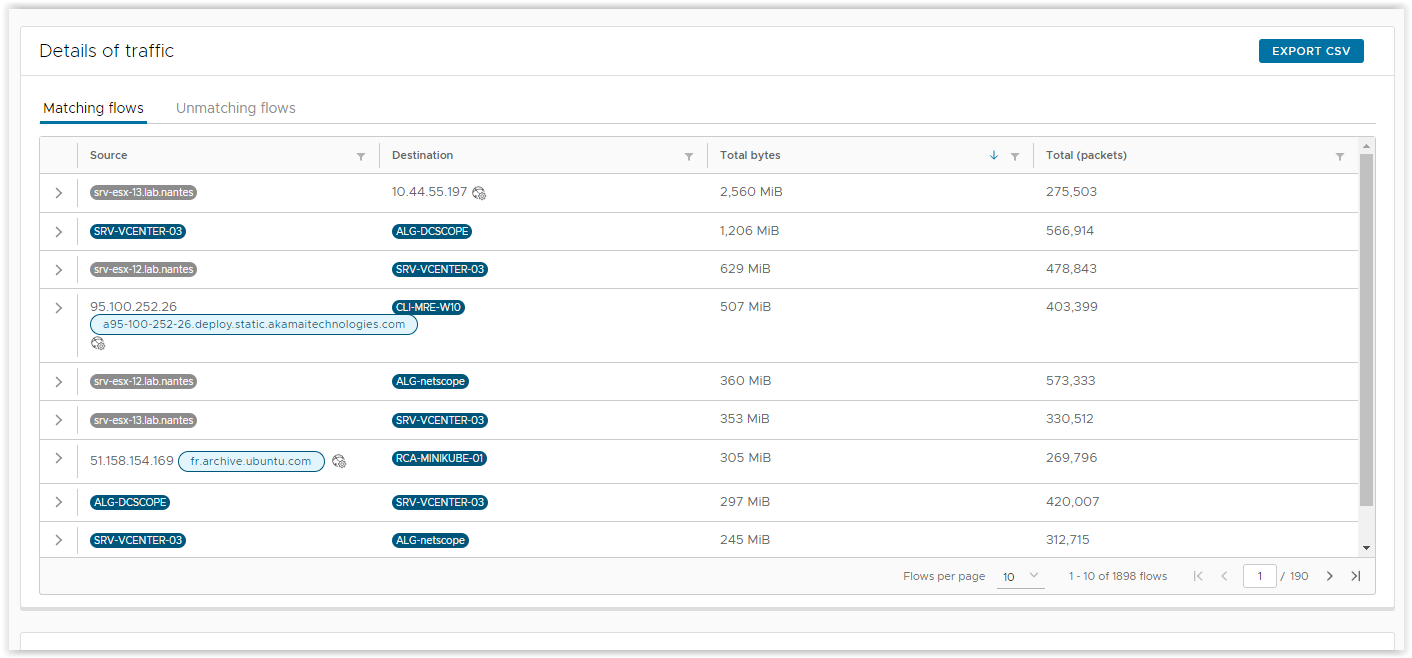Select the 10.44.55.197 destination text
The height and width of the screenshot is (658, 1412).
point(430,192)
